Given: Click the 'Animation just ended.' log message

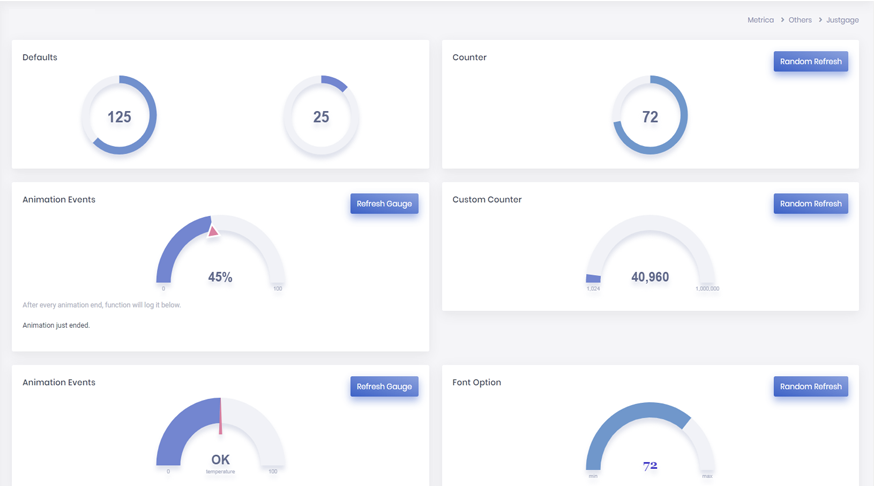Looking at the screenshot, I should click(x=56, y=325).
